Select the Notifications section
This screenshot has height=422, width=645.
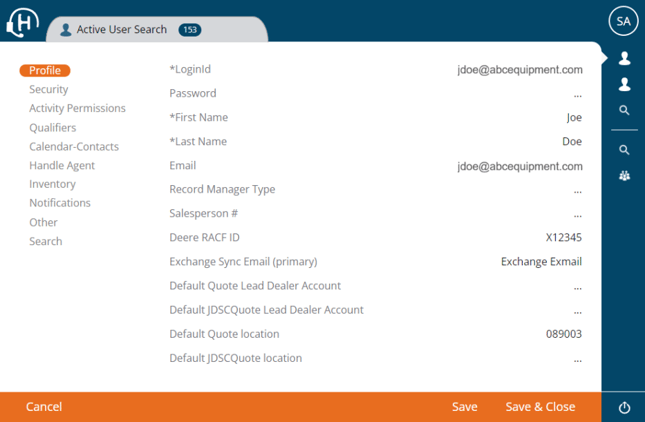60,203
